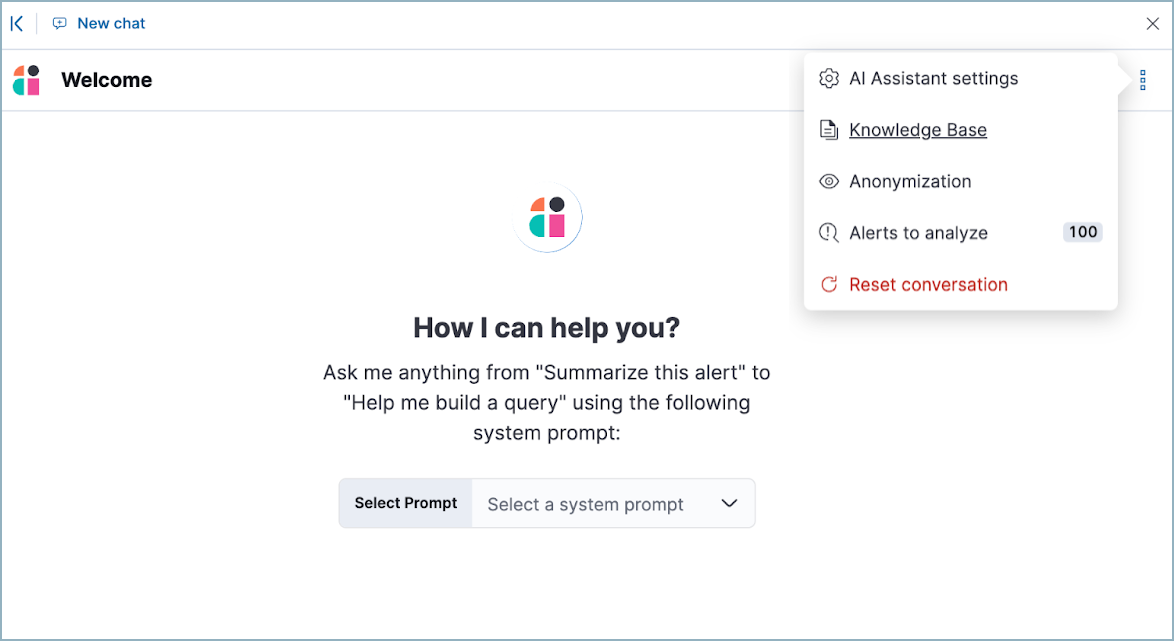Collapse the panel using the left arrow icon

pos(16,22)
